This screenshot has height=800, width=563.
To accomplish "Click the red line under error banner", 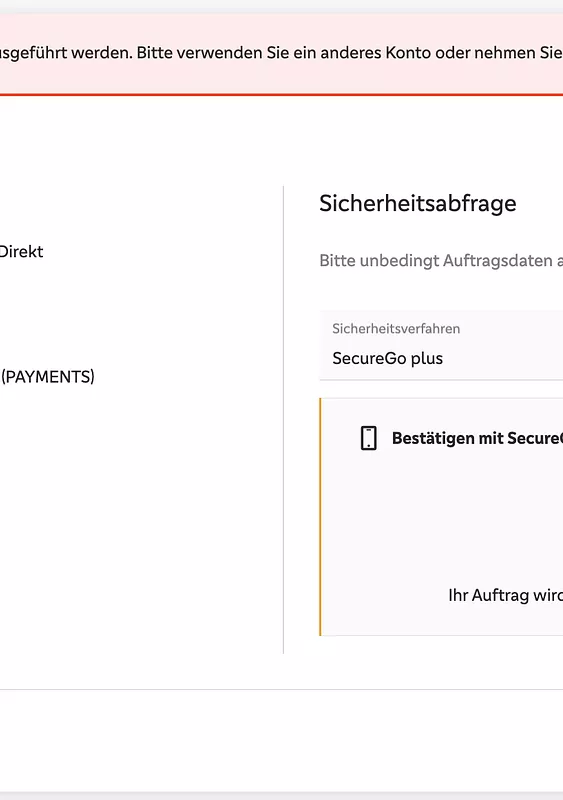I will click(x=281, y=94).
